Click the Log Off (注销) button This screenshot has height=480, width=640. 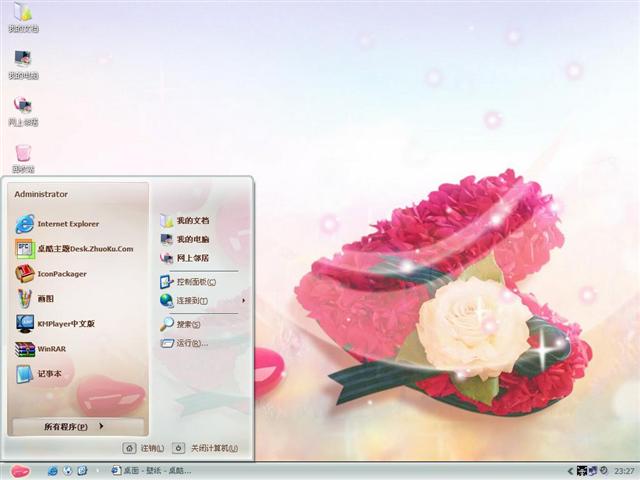coord(143,448)
